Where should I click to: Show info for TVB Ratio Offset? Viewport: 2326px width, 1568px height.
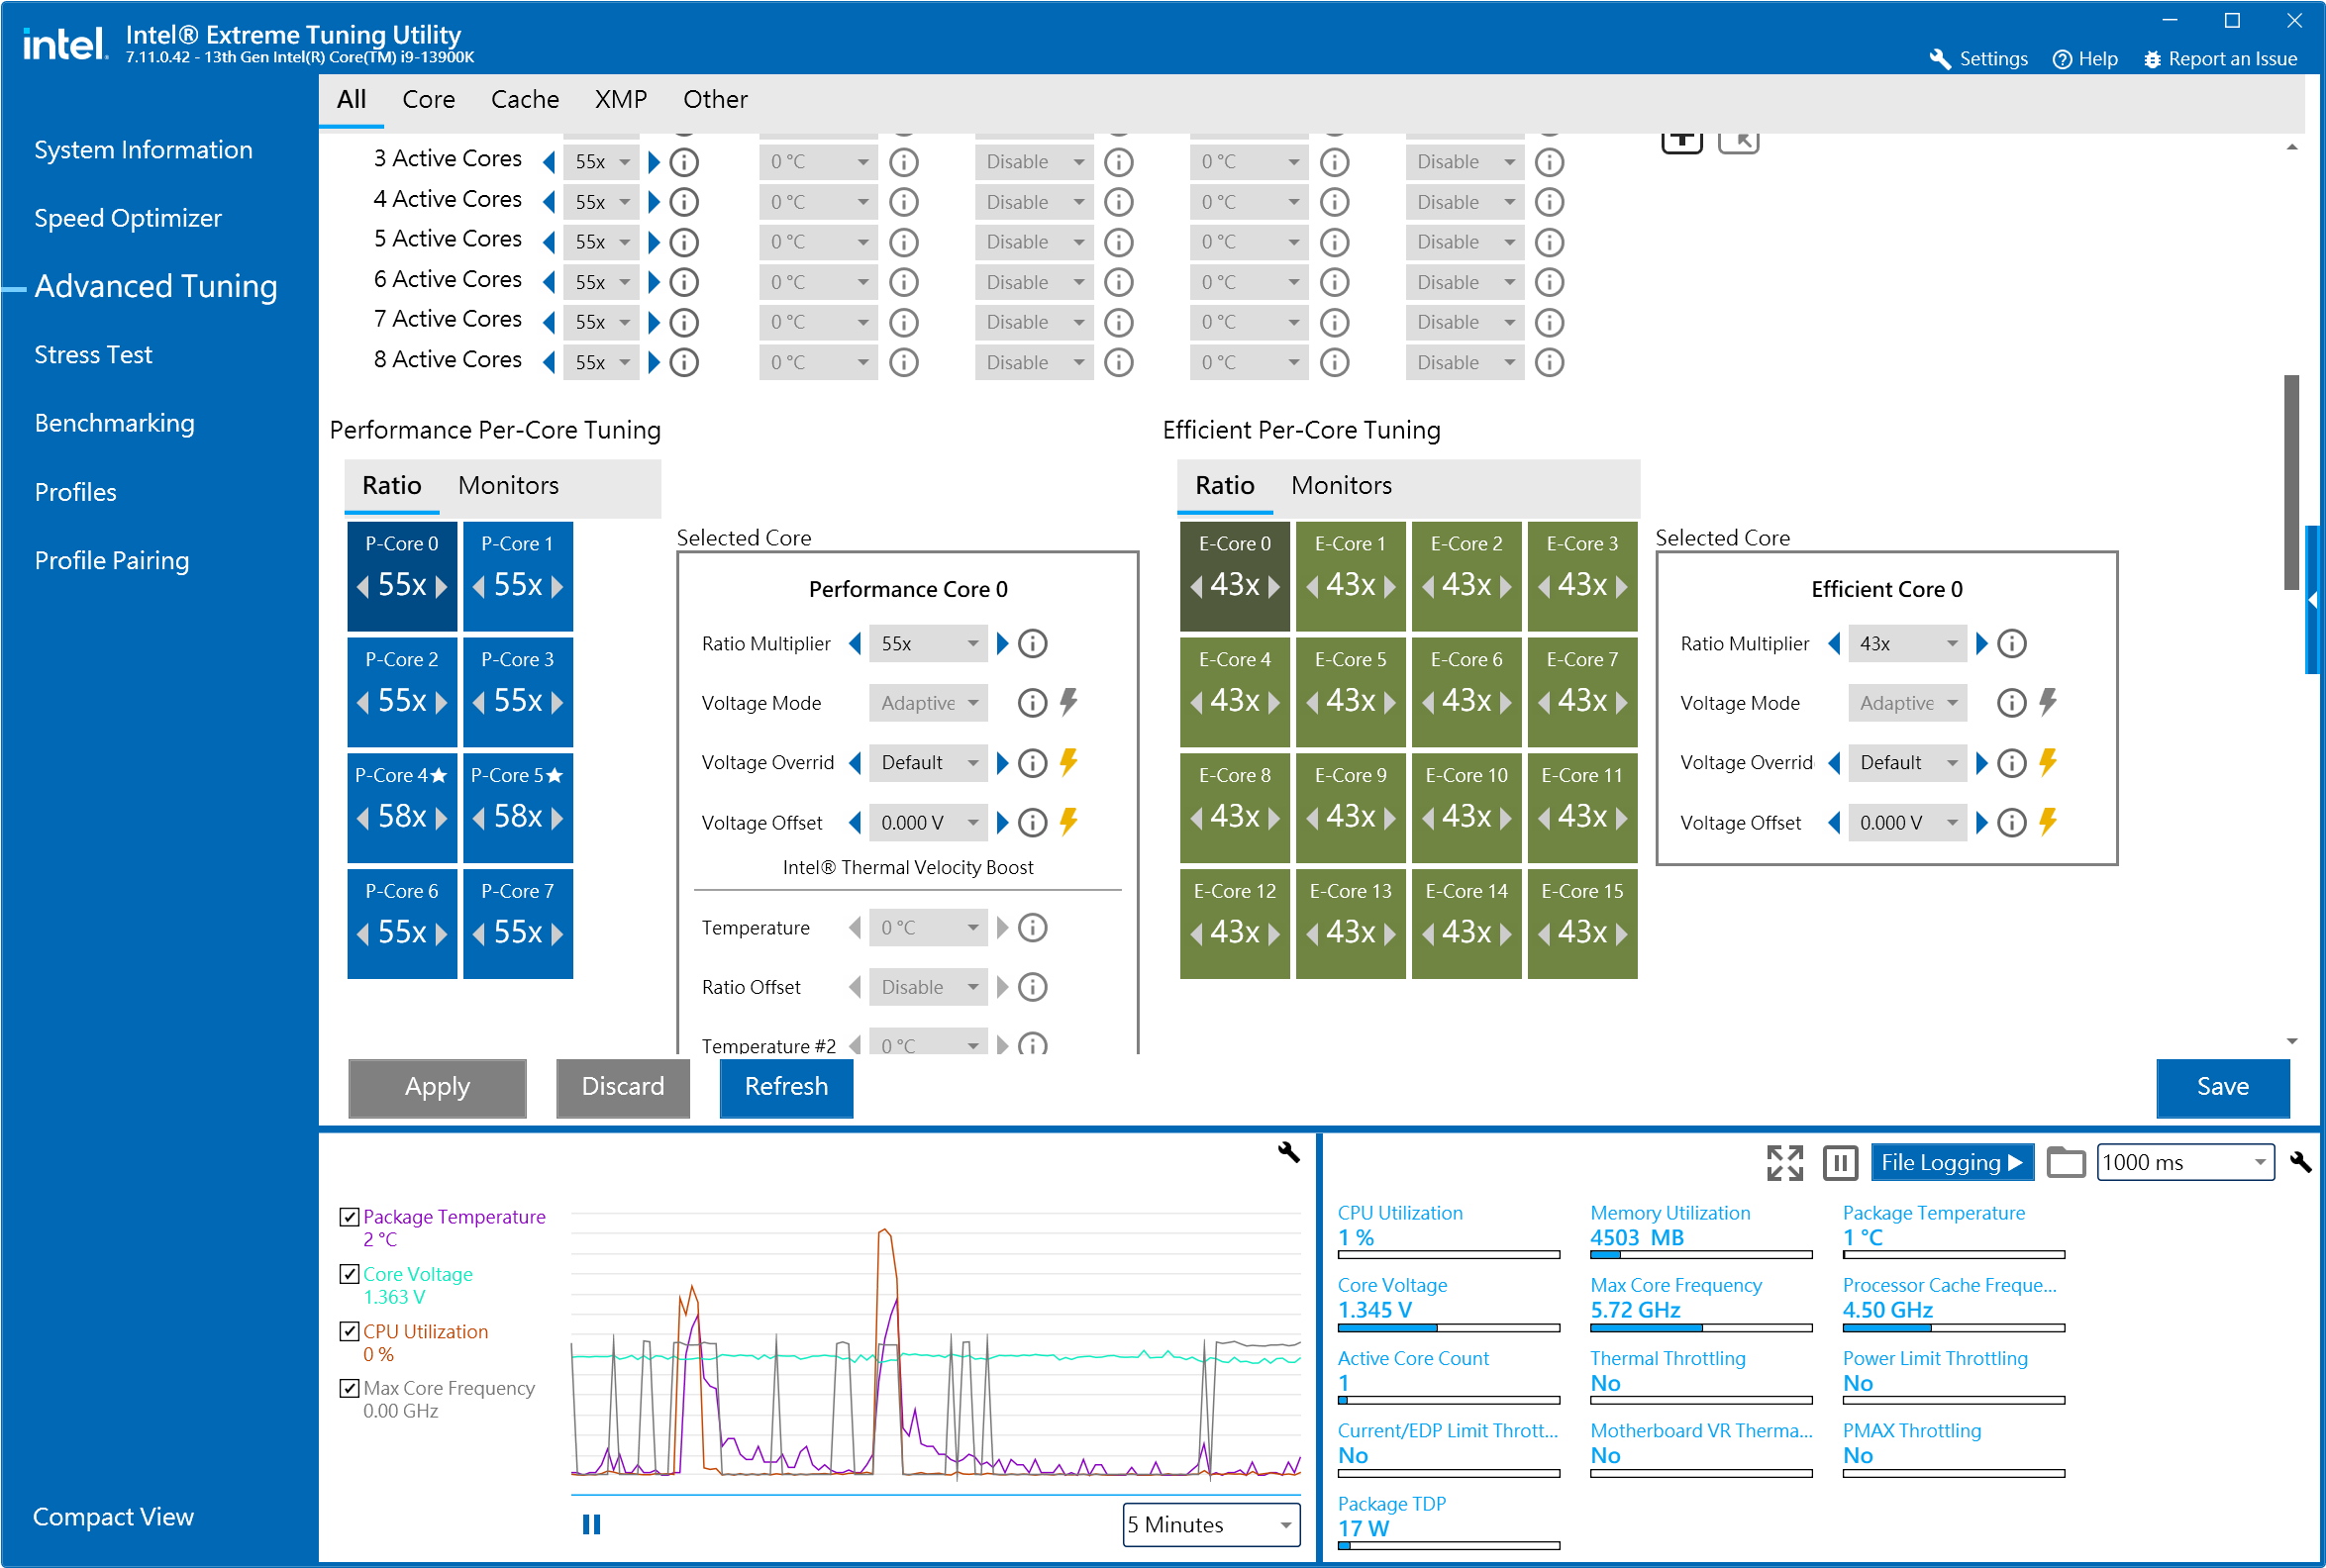coord(1033,987)
